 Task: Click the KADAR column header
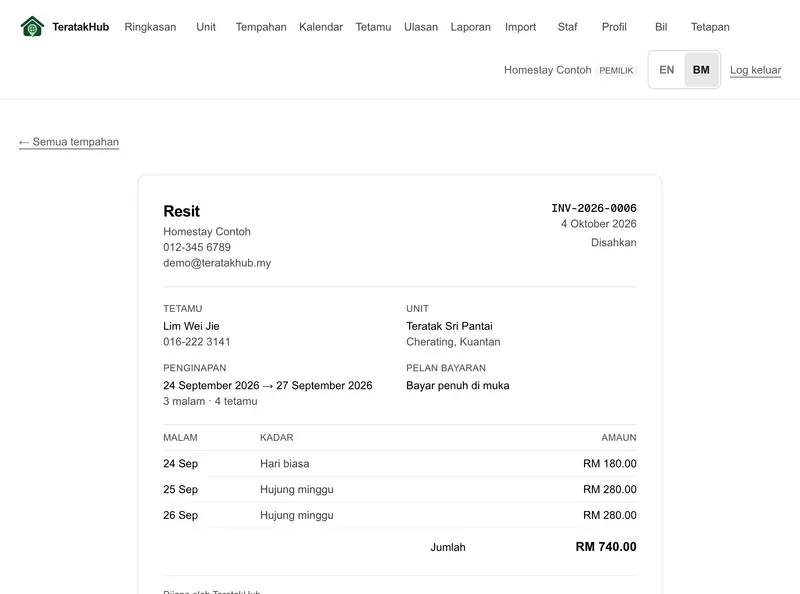277,438
